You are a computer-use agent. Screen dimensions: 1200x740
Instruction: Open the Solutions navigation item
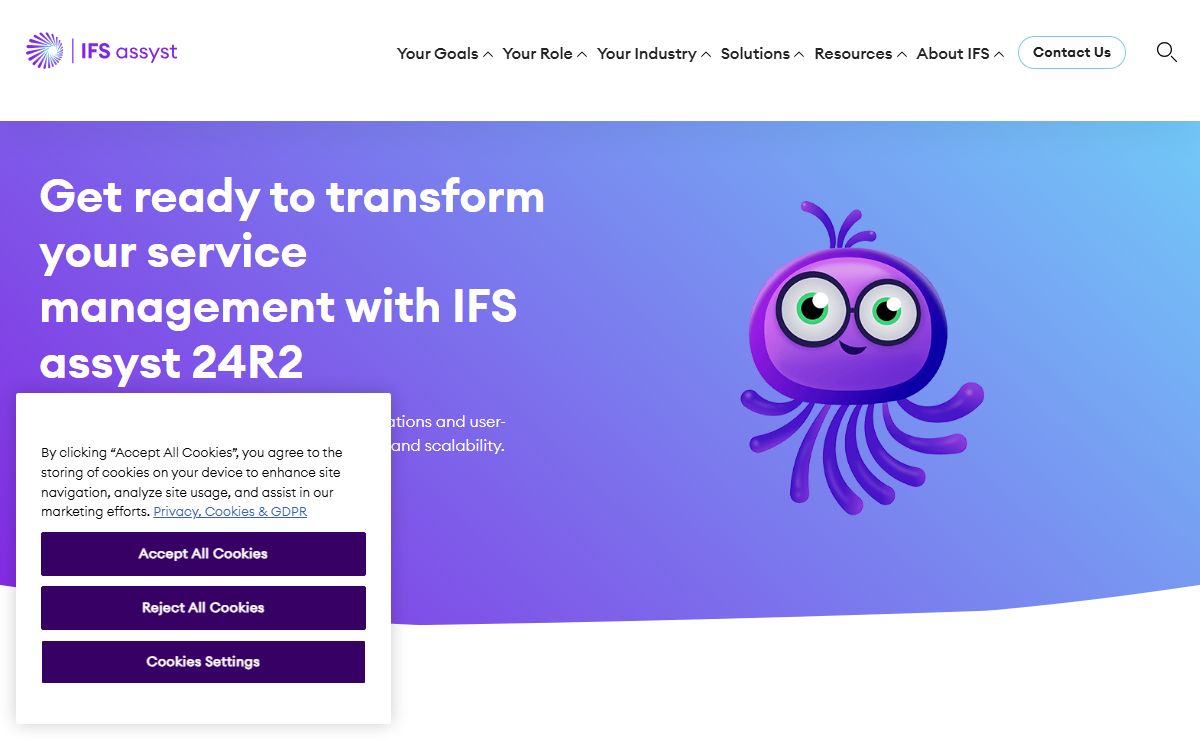755,54
